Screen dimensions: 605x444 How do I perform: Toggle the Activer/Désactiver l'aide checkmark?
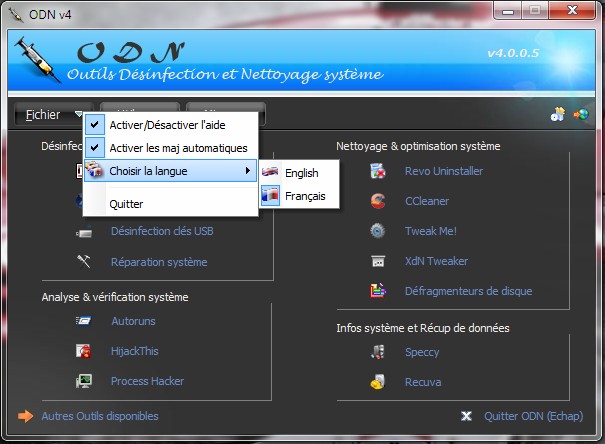[95, 125]
